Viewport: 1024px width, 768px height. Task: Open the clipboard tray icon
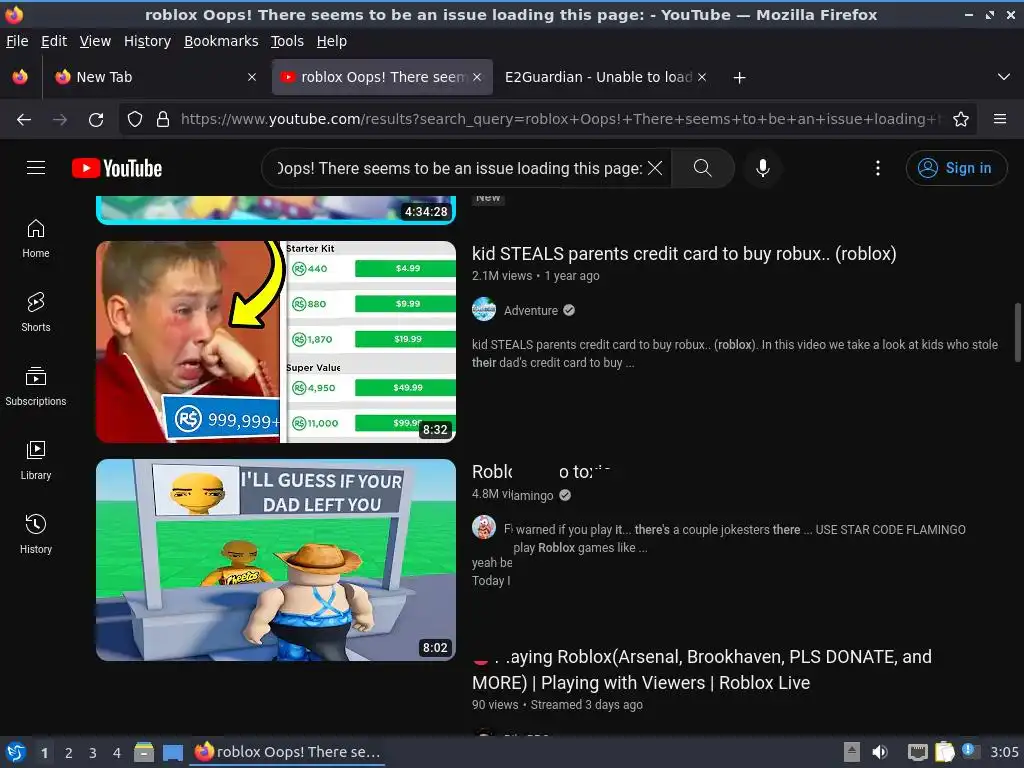(944, 752)
